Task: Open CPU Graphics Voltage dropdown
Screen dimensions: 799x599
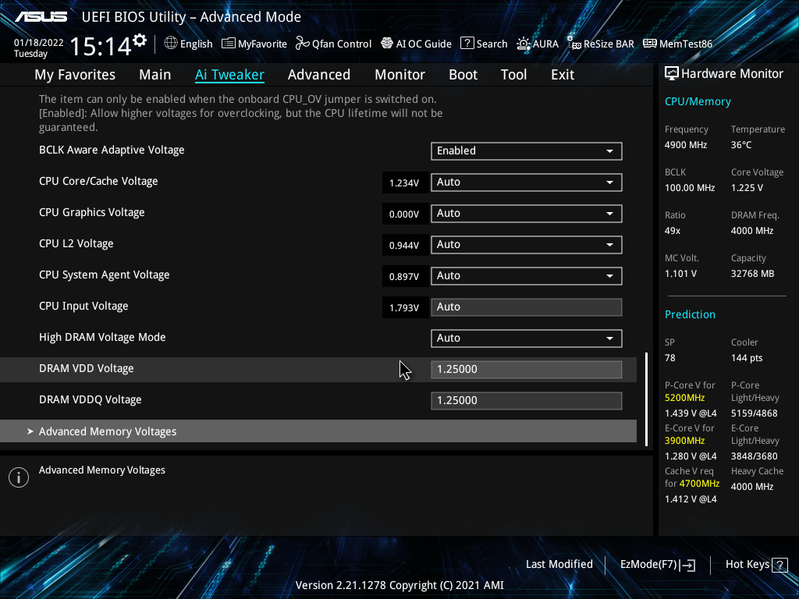Action: 526,213
